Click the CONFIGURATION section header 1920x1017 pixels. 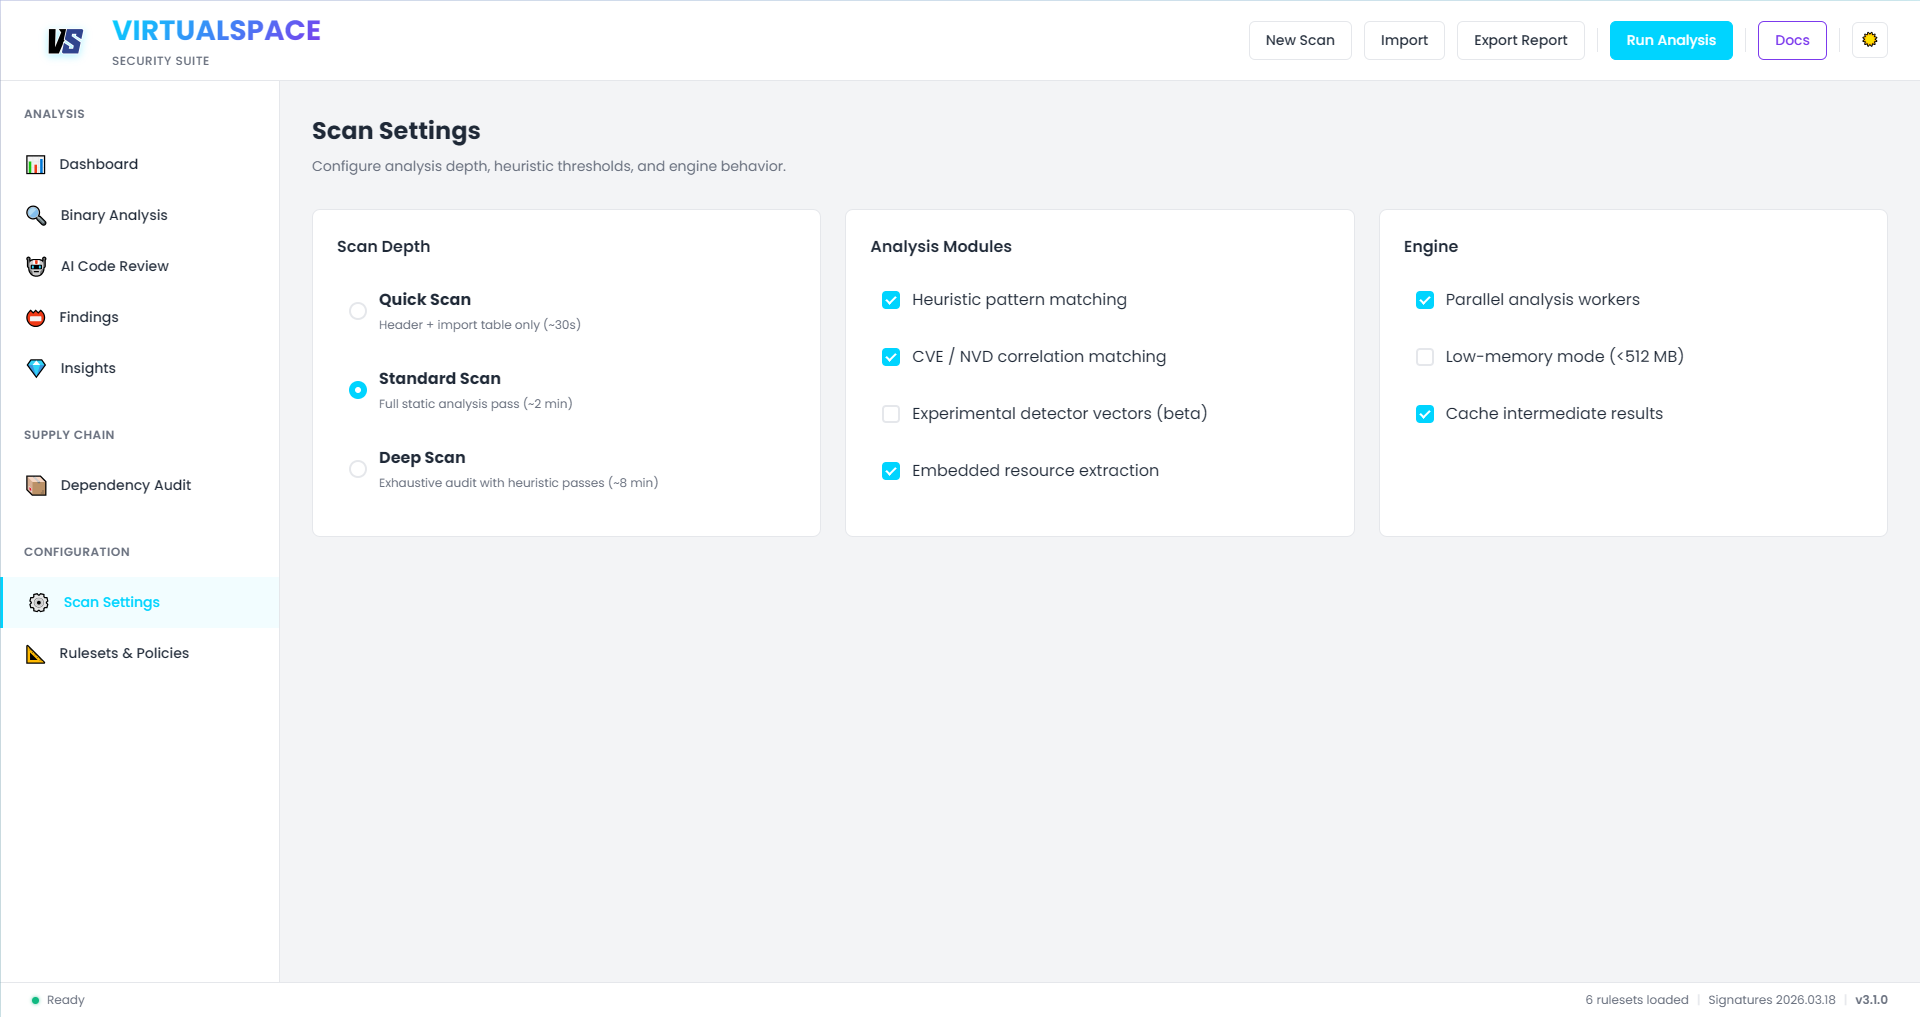(x=77, y=552)
